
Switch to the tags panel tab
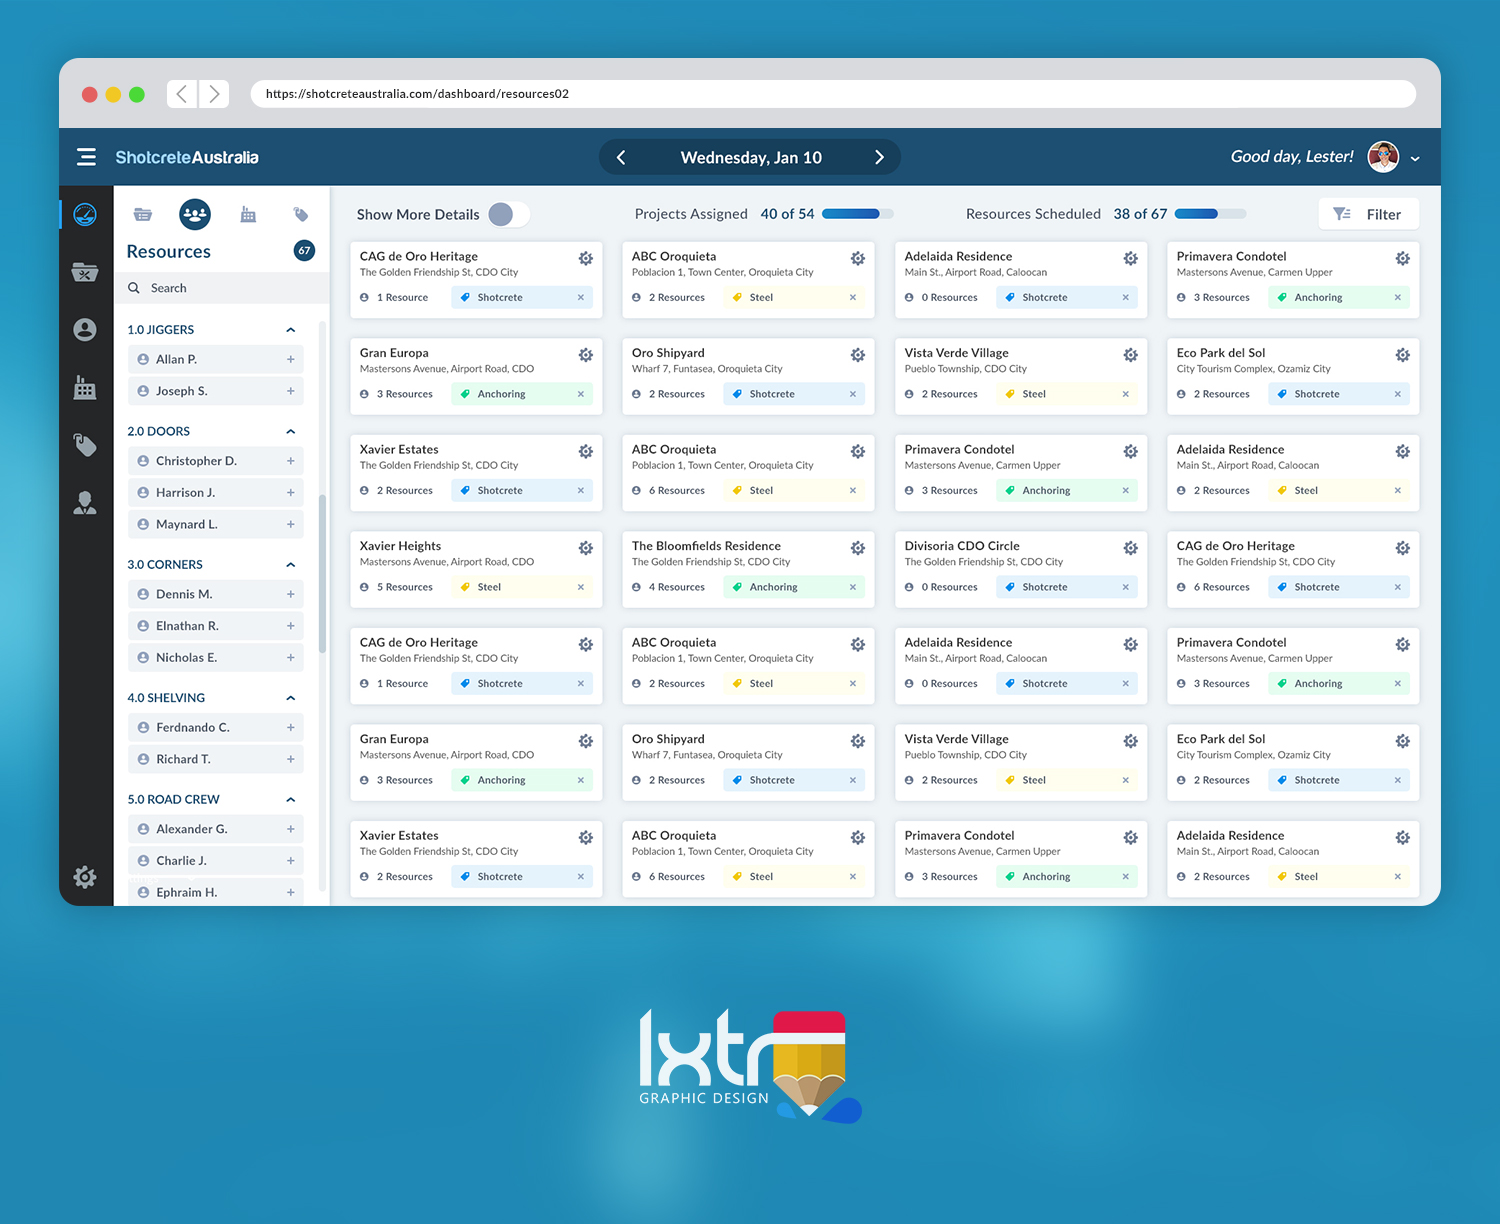(301, 214)
